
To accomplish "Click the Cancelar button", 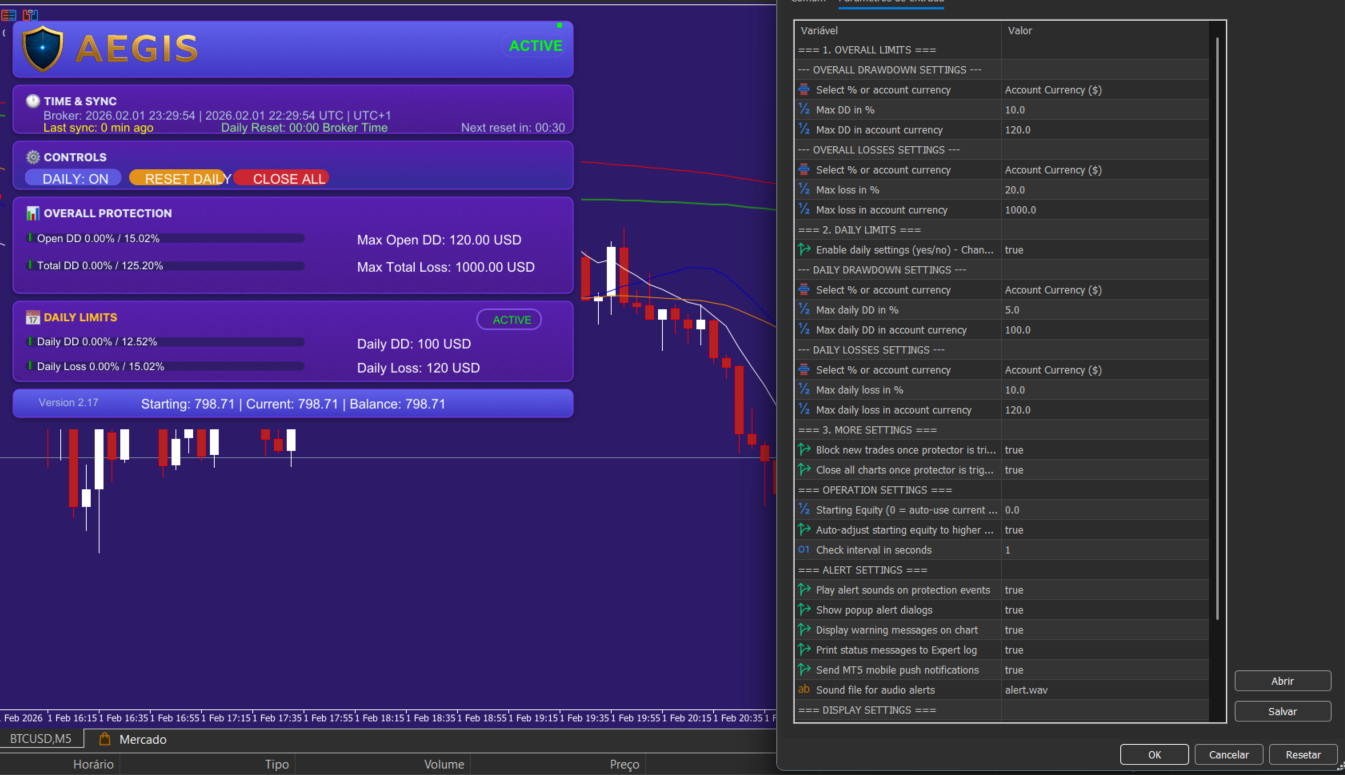I will pos(1229,755).
